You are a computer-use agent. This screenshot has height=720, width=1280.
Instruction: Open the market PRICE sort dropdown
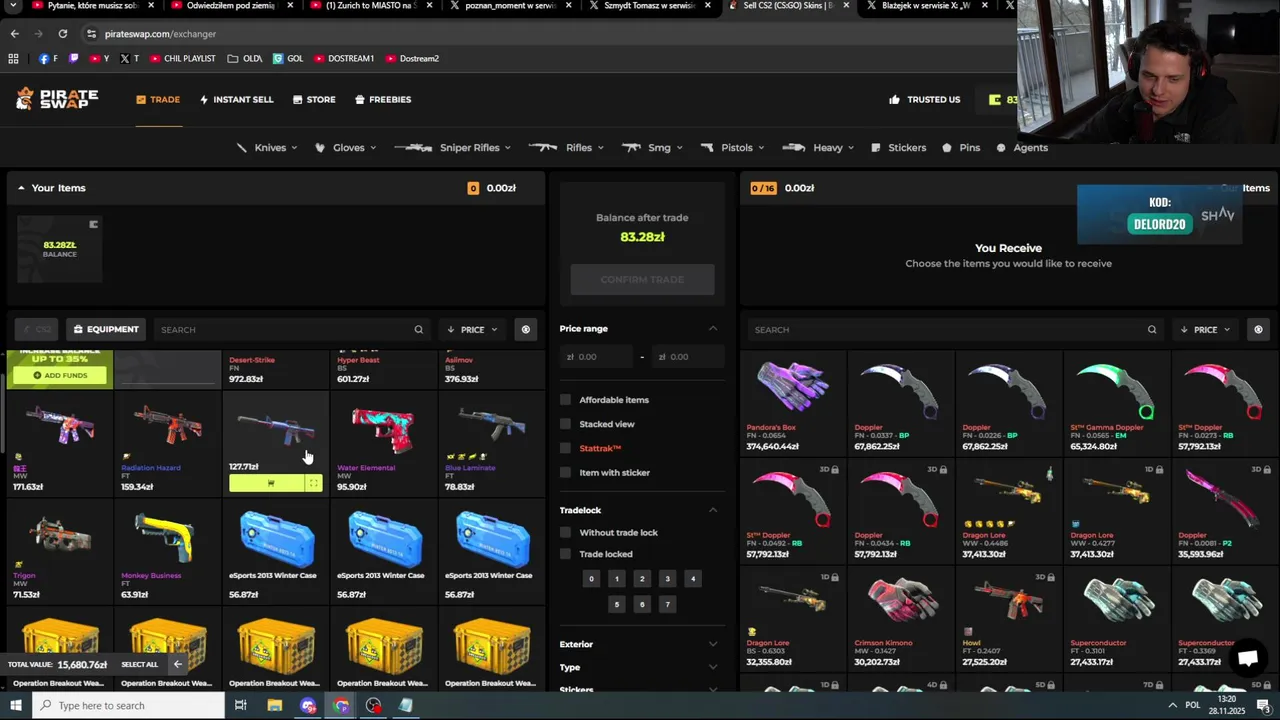pyautogui.click(x=1205, y=329)
